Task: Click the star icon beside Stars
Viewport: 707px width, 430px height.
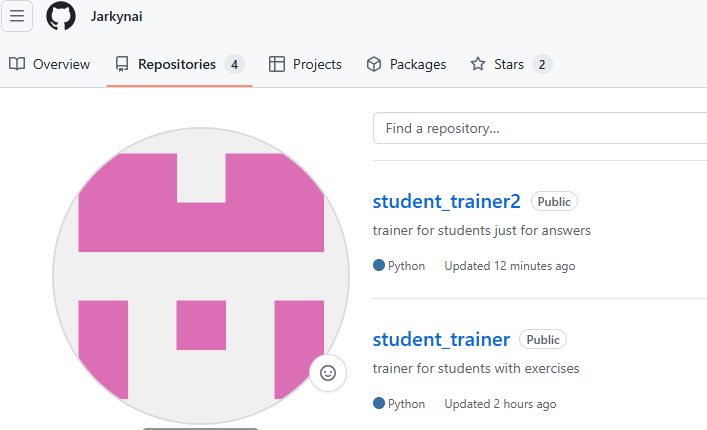Action: [478, 64]
